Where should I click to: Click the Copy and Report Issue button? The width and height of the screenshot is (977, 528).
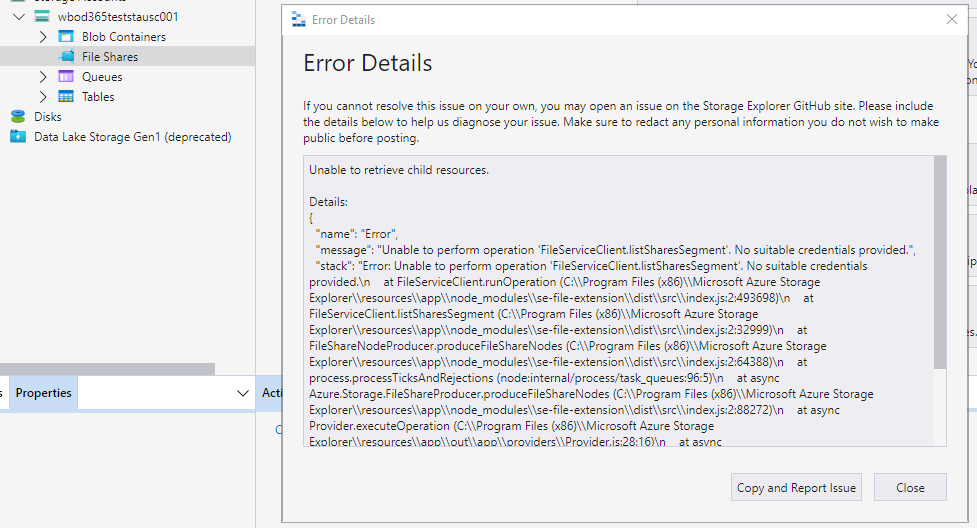(x=796, y=487)
